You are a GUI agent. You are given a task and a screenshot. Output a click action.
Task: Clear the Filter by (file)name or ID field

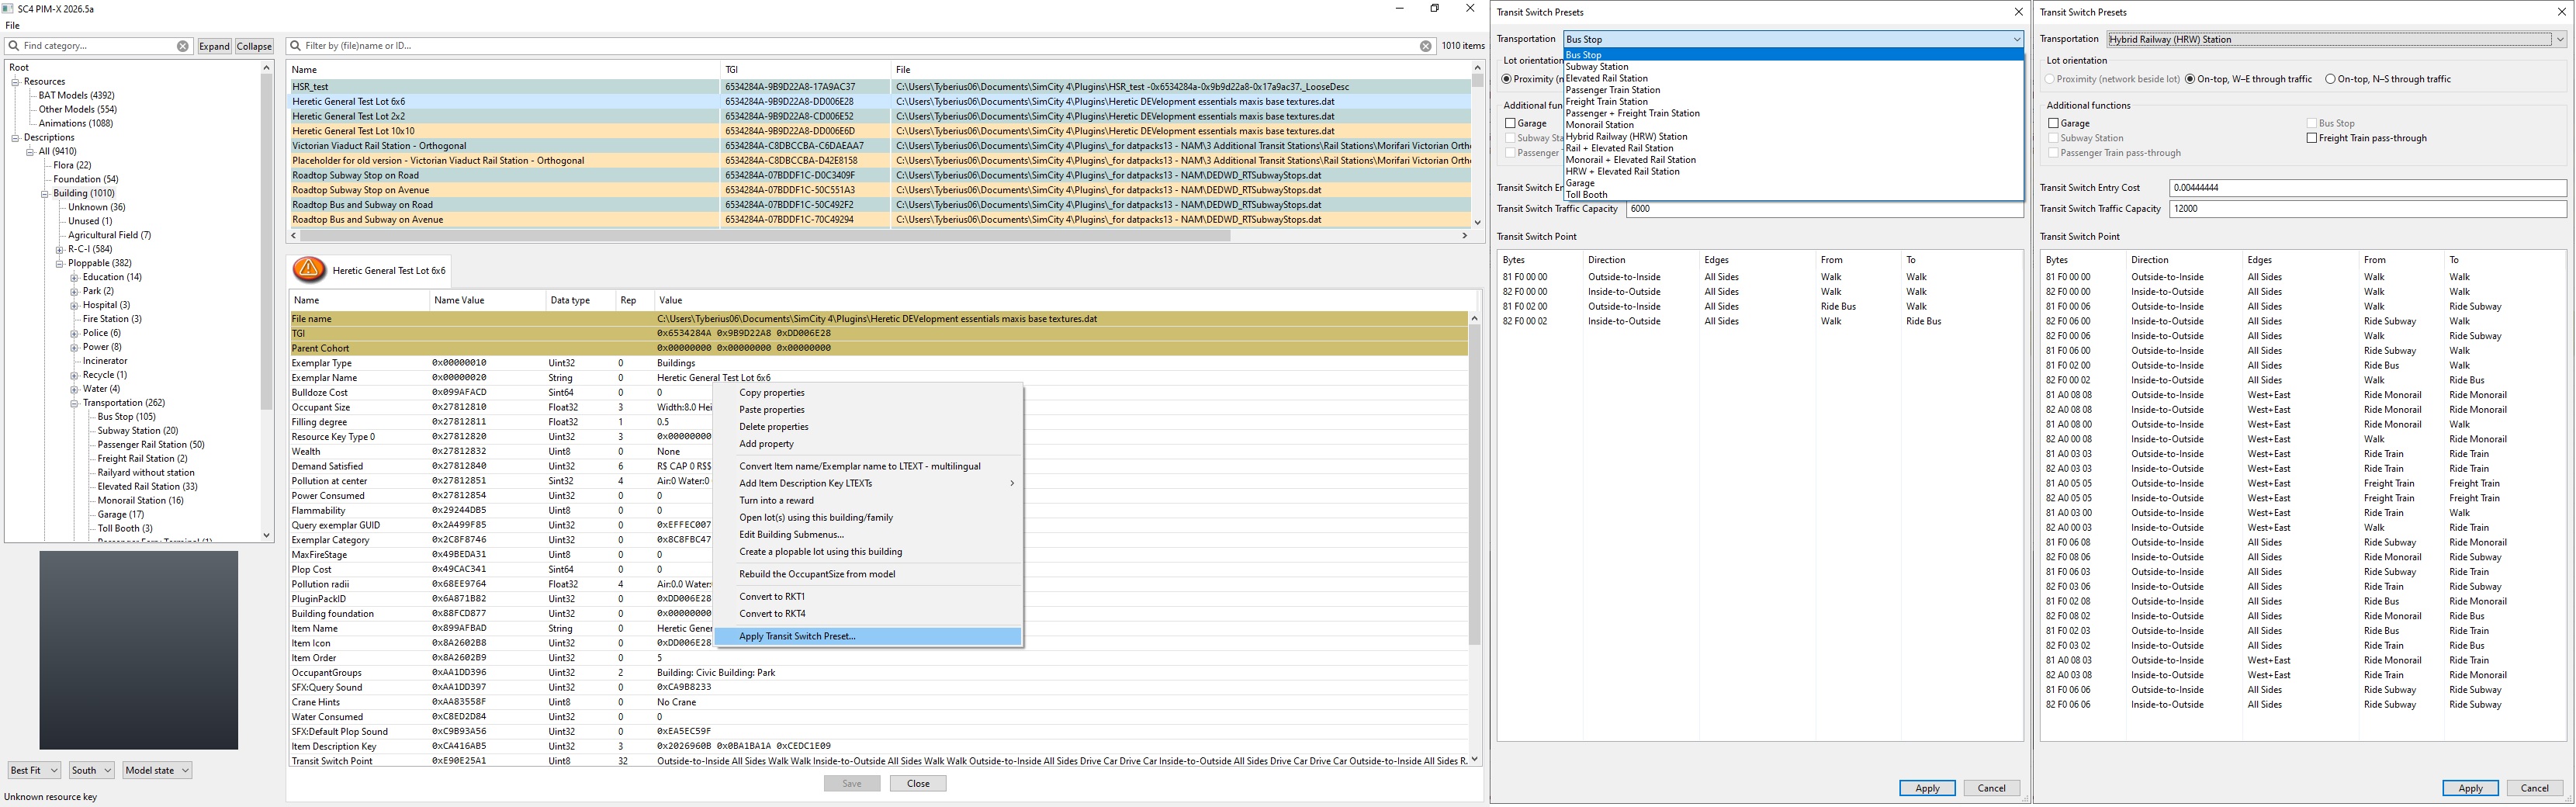1426,46
